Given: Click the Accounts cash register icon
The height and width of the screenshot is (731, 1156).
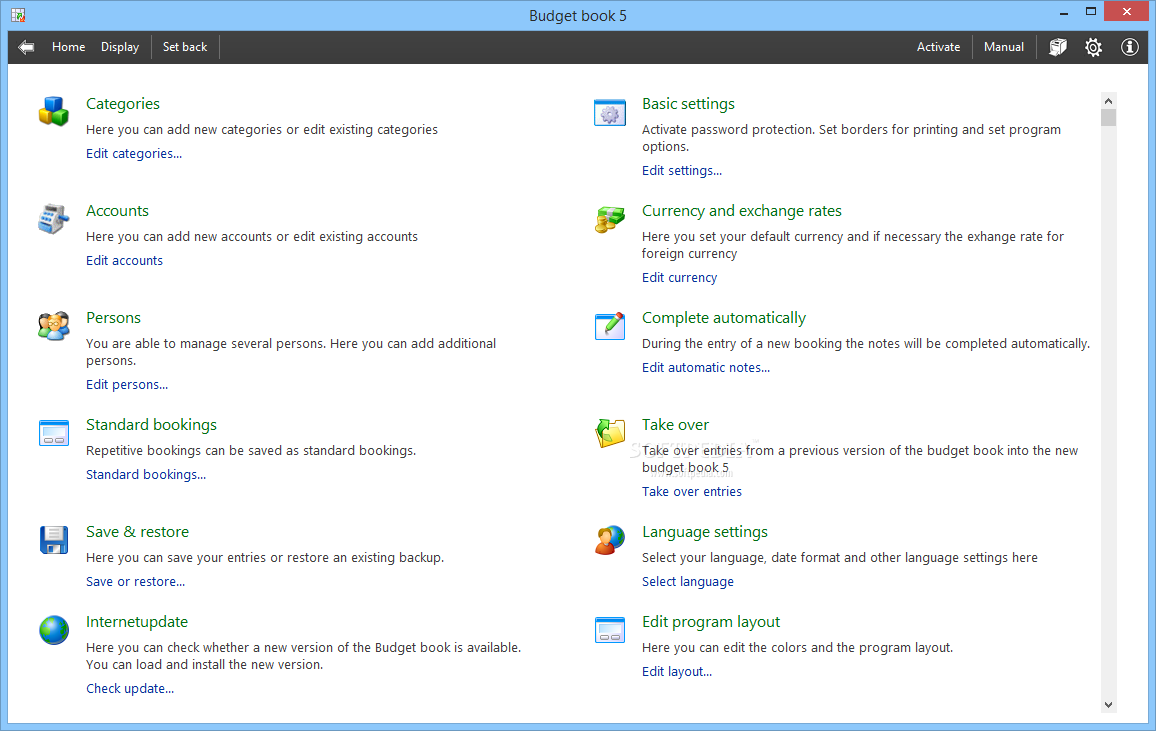Looking at the screenshot, I should (54, 219).
